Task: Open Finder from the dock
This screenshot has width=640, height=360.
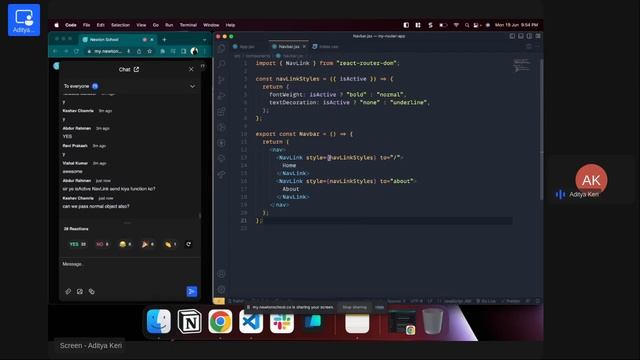Action: coord(159,321)
